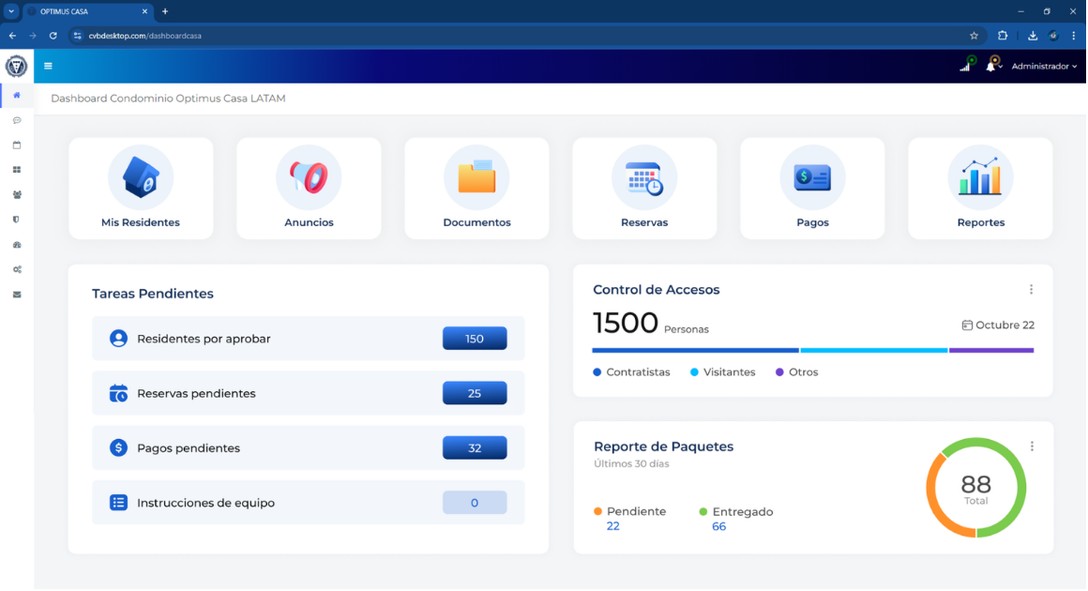This screenshot has width=1088, height=591.
Task: Open a new browser tab
Action: point(165,11)
